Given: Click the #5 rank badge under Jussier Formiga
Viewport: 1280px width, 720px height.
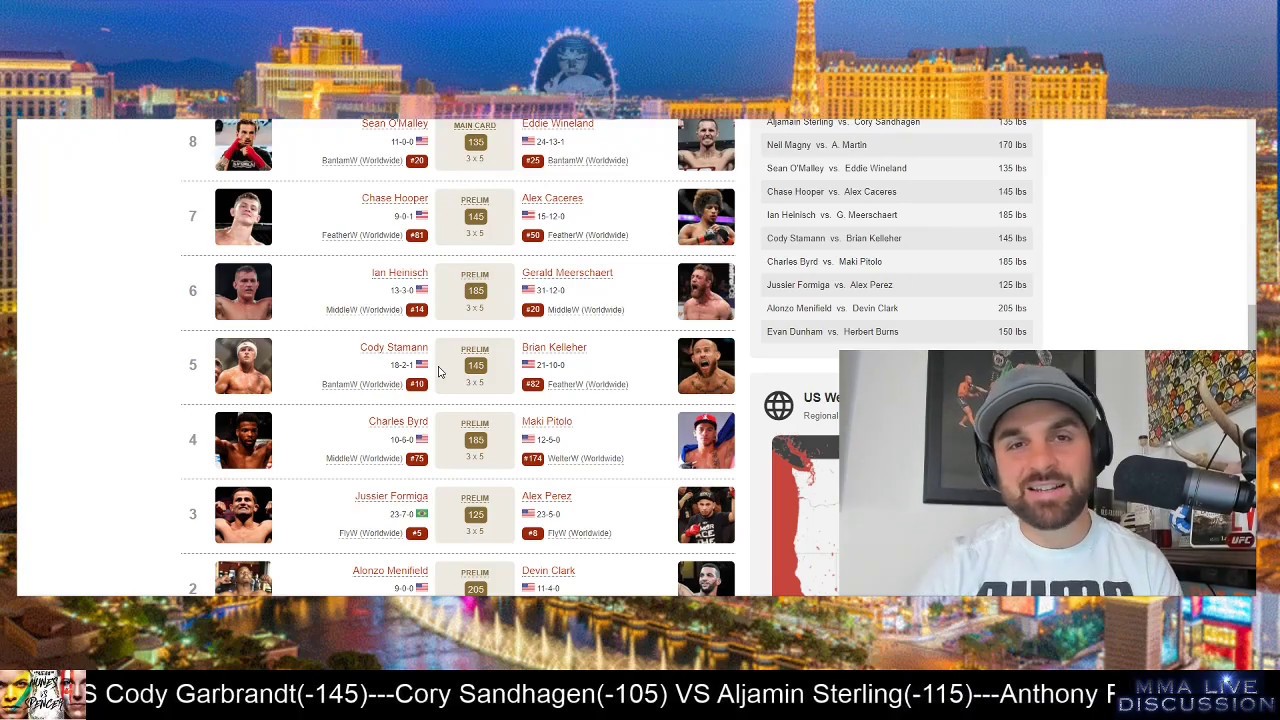Looking at the screenshot, I should point(417,533).
